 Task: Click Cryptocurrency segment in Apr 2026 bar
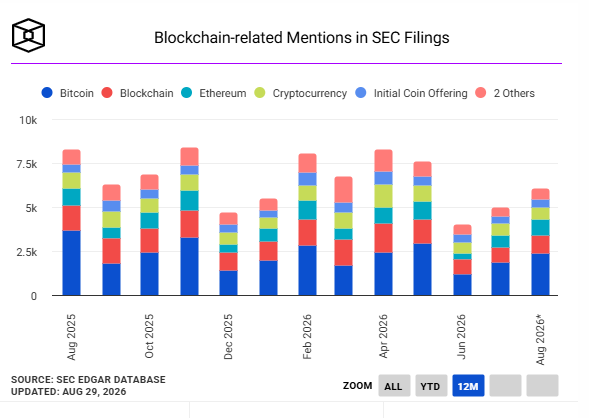384,196
